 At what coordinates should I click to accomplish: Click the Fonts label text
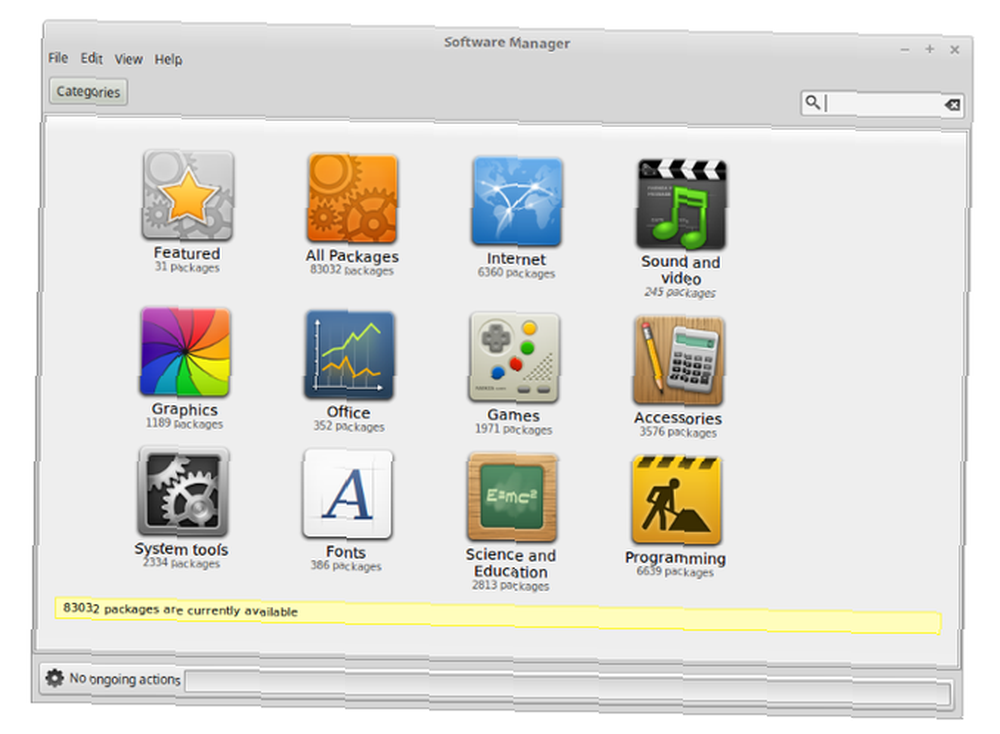(346, 552)
